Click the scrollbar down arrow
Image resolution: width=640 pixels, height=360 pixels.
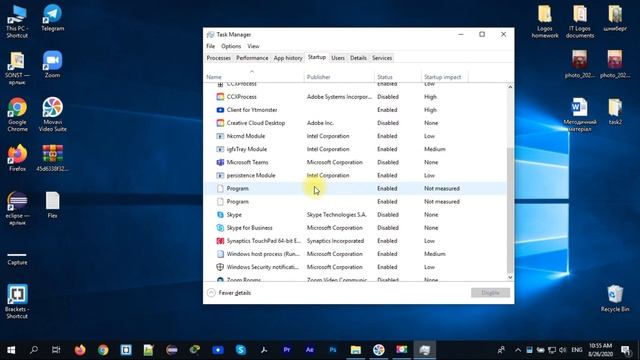point(510,277)
